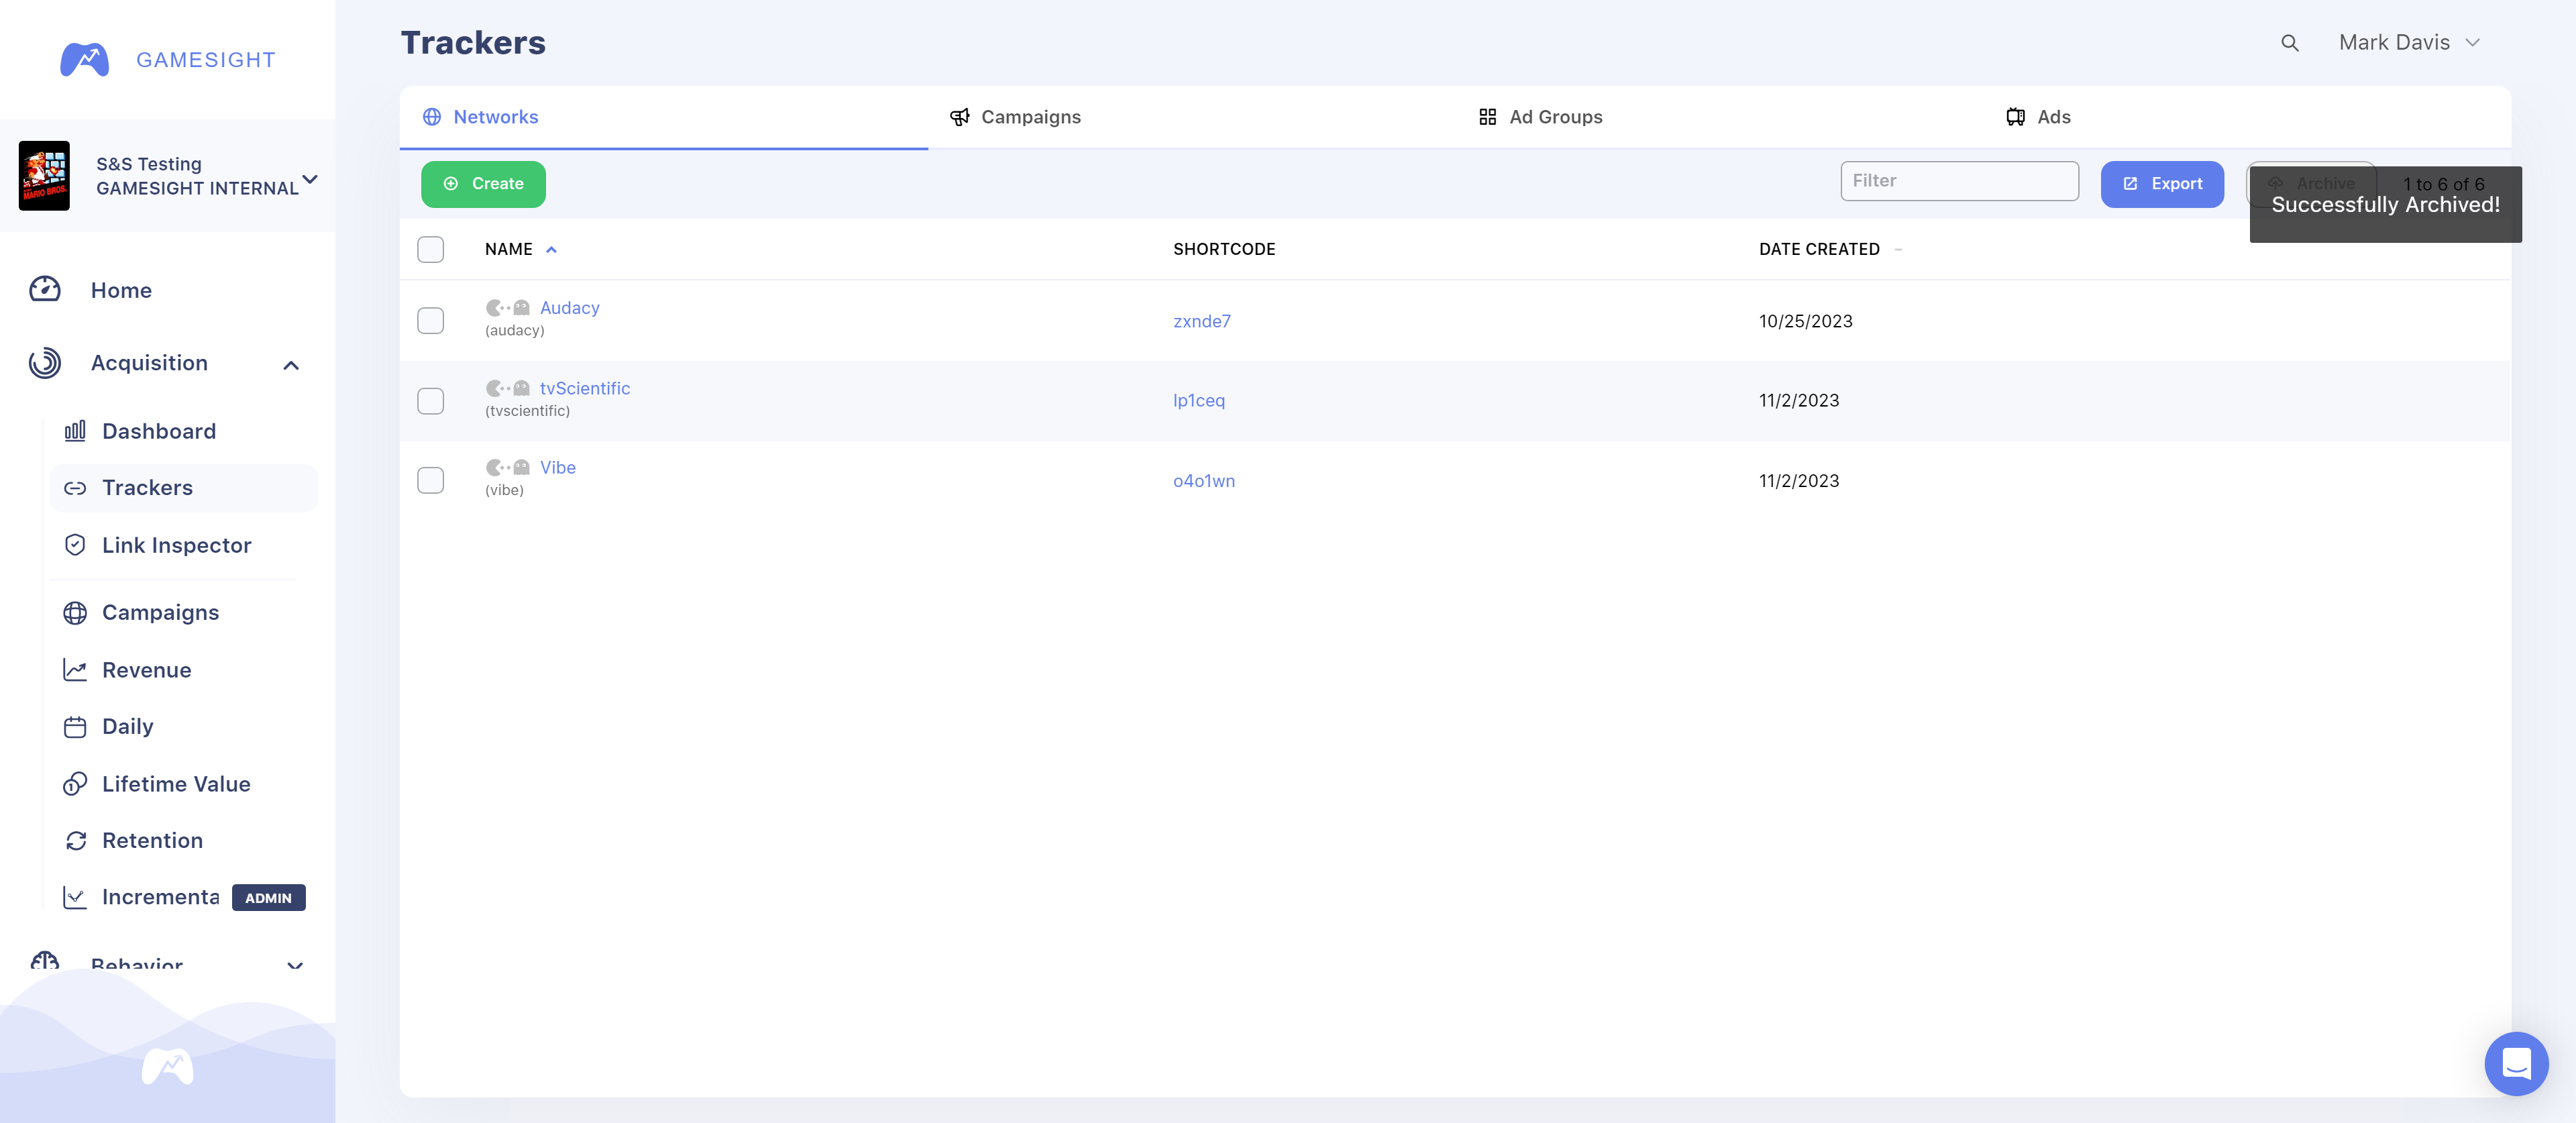Open Link Inspector page
The height and width of the screenshot is (1123, 2576).
tap(176, 545)
